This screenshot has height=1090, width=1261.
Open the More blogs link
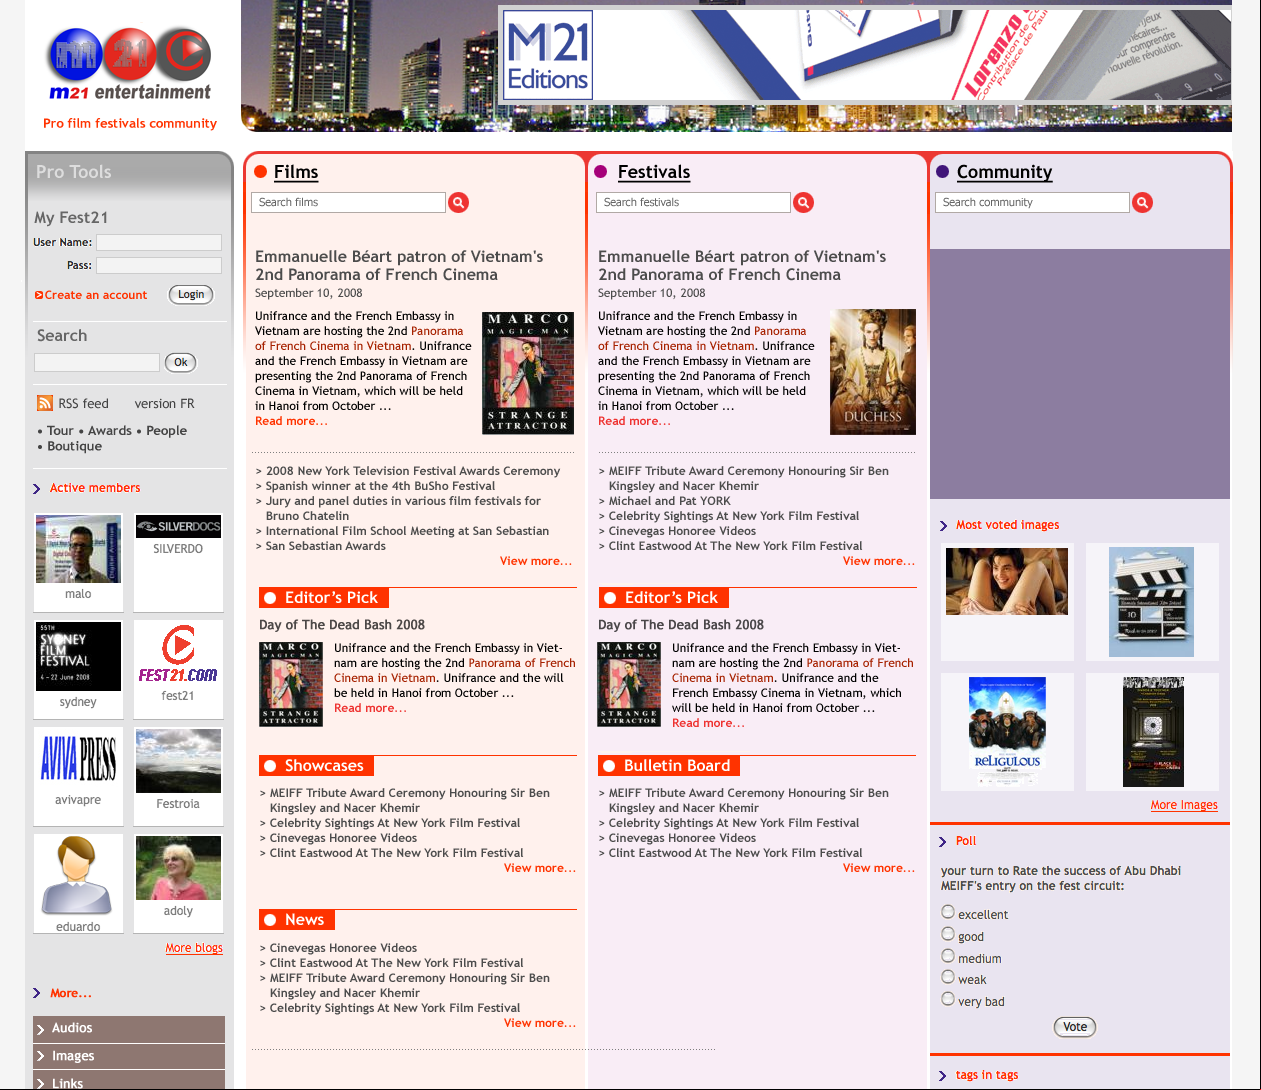click(x=194, y=948)
